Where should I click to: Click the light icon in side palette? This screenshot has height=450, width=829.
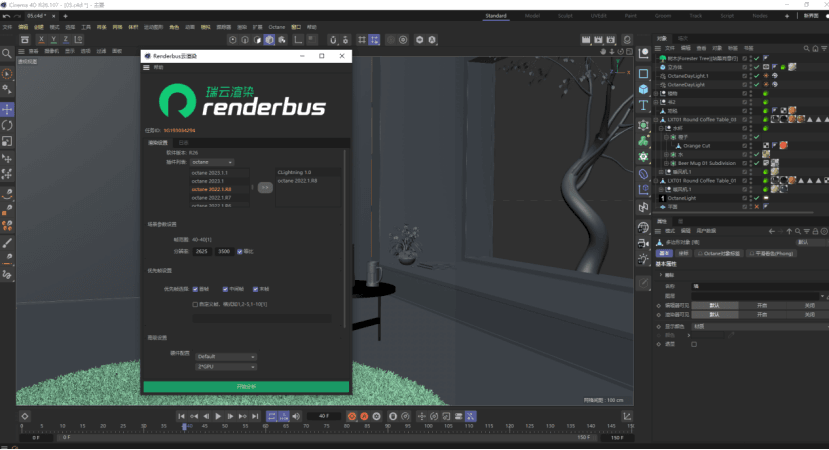point(643,260)
